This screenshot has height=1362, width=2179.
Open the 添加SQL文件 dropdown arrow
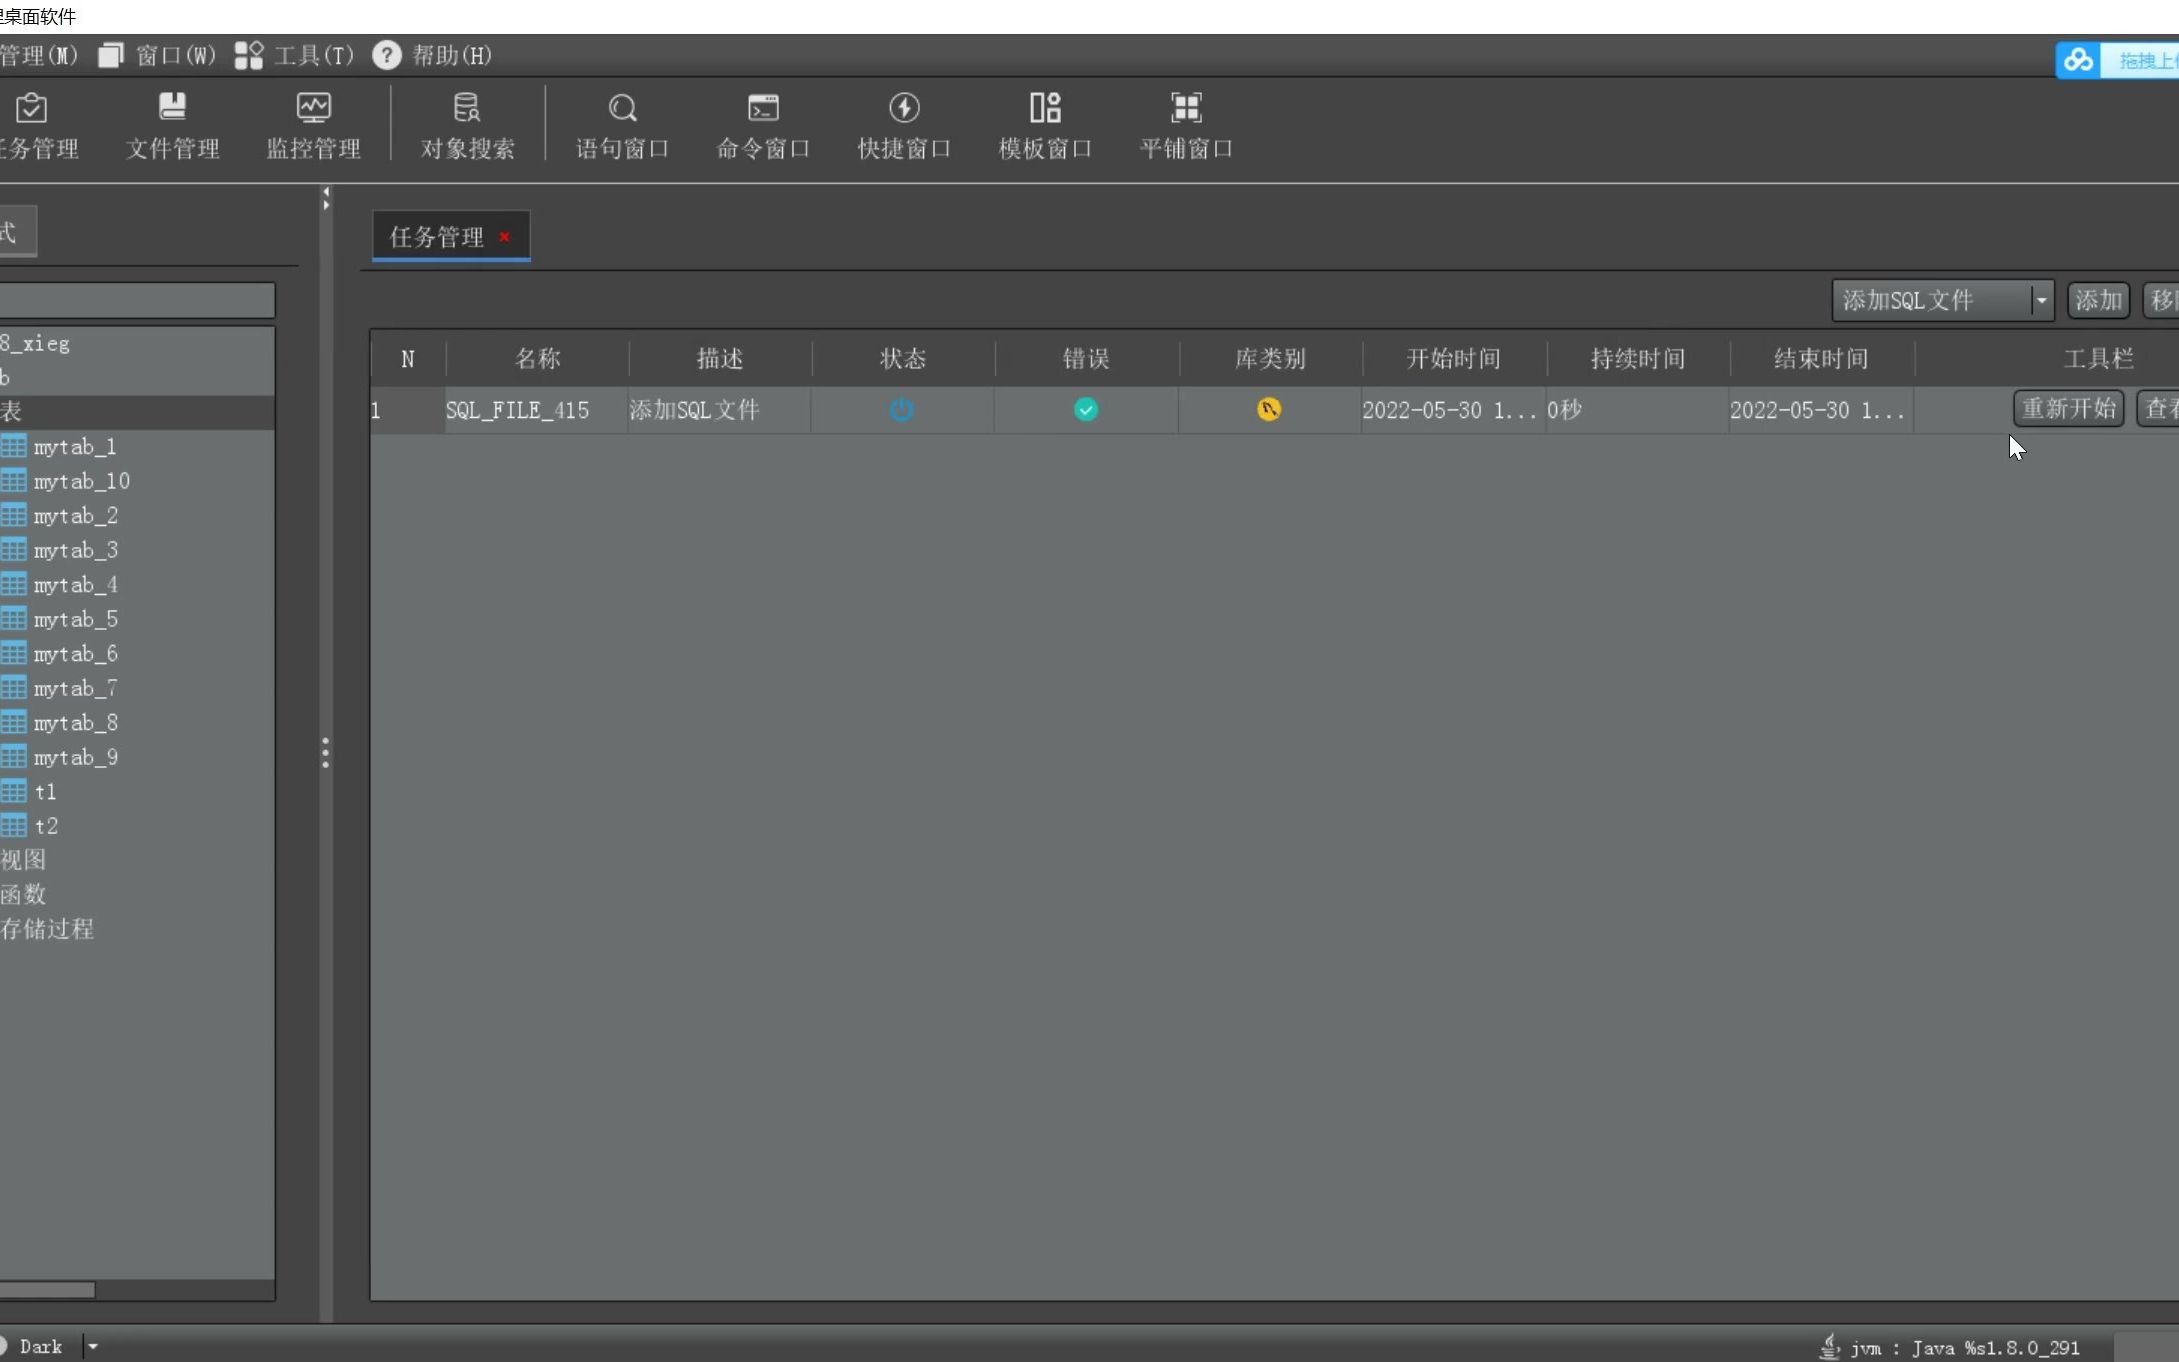tap(2040, 300)
